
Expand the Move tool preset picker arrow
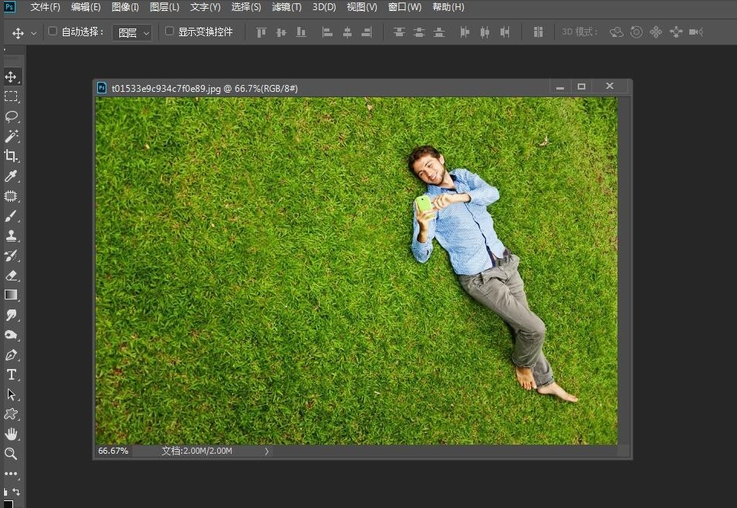point(34,33)
